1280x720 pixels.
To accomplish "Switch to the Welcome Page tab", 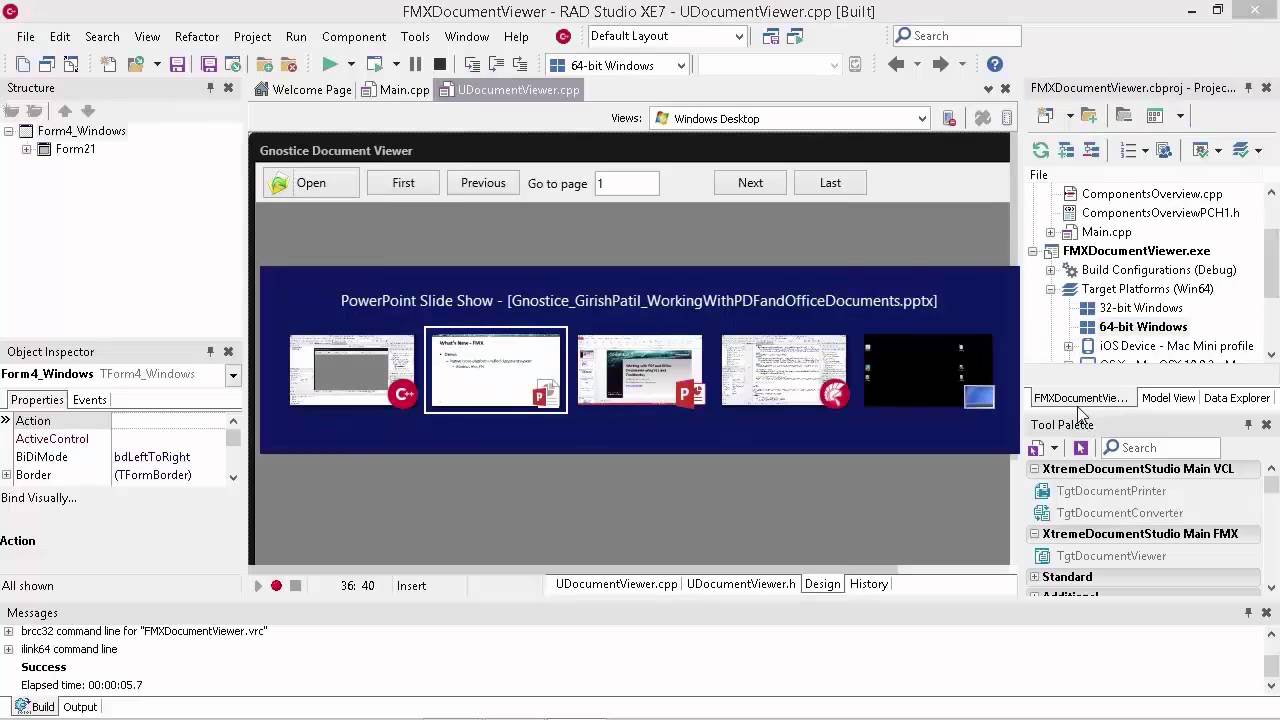I will pos(303,90).
